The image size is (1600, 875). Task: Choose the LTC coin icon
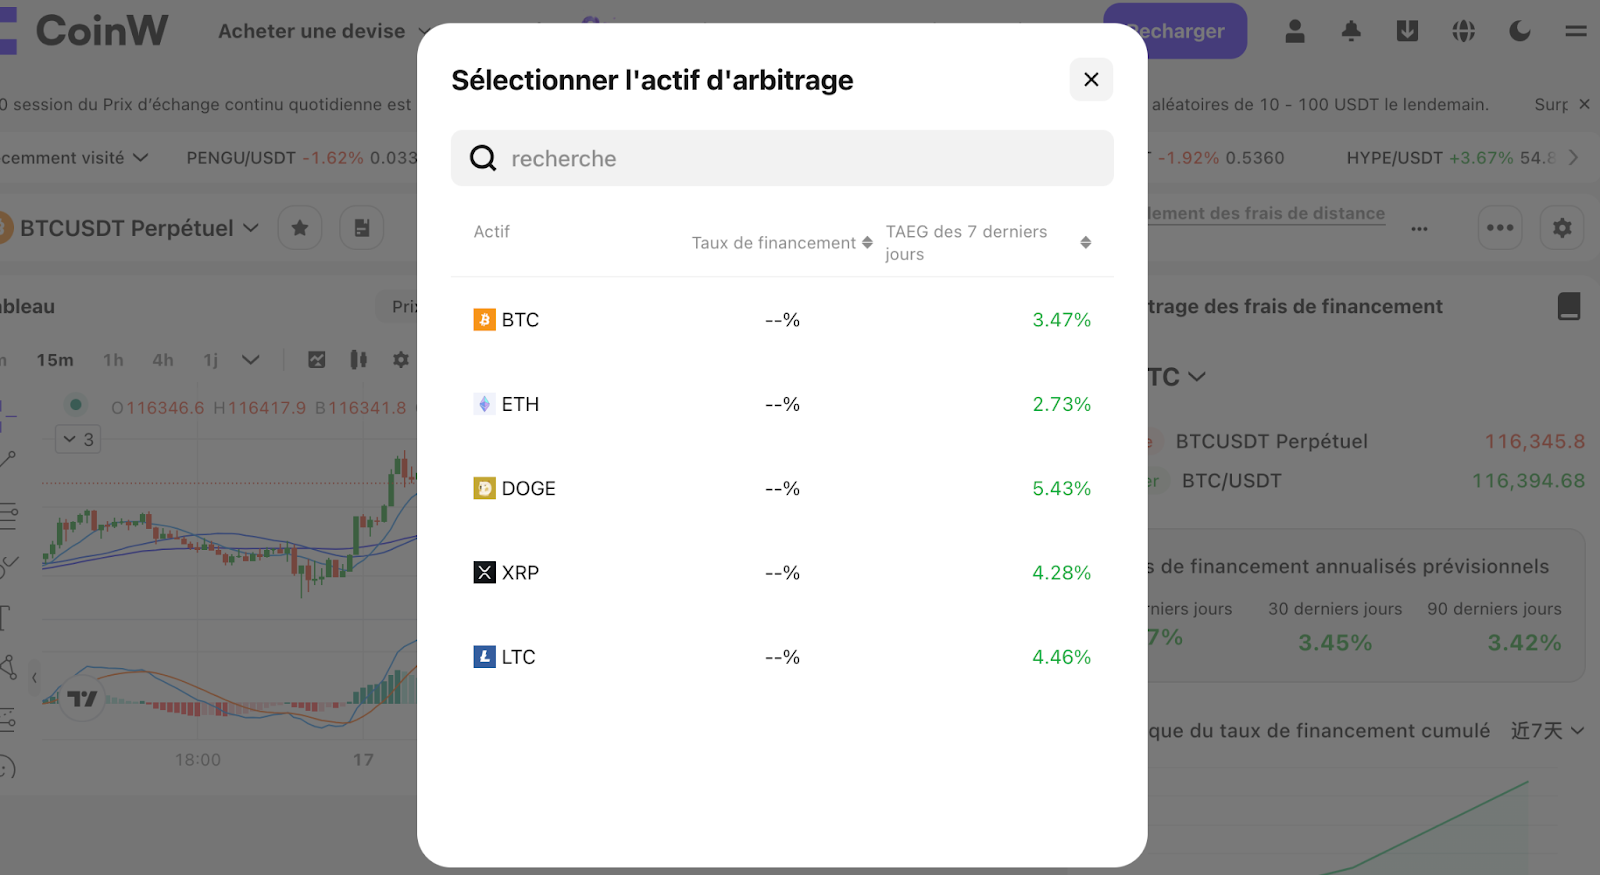pos(484,657)
